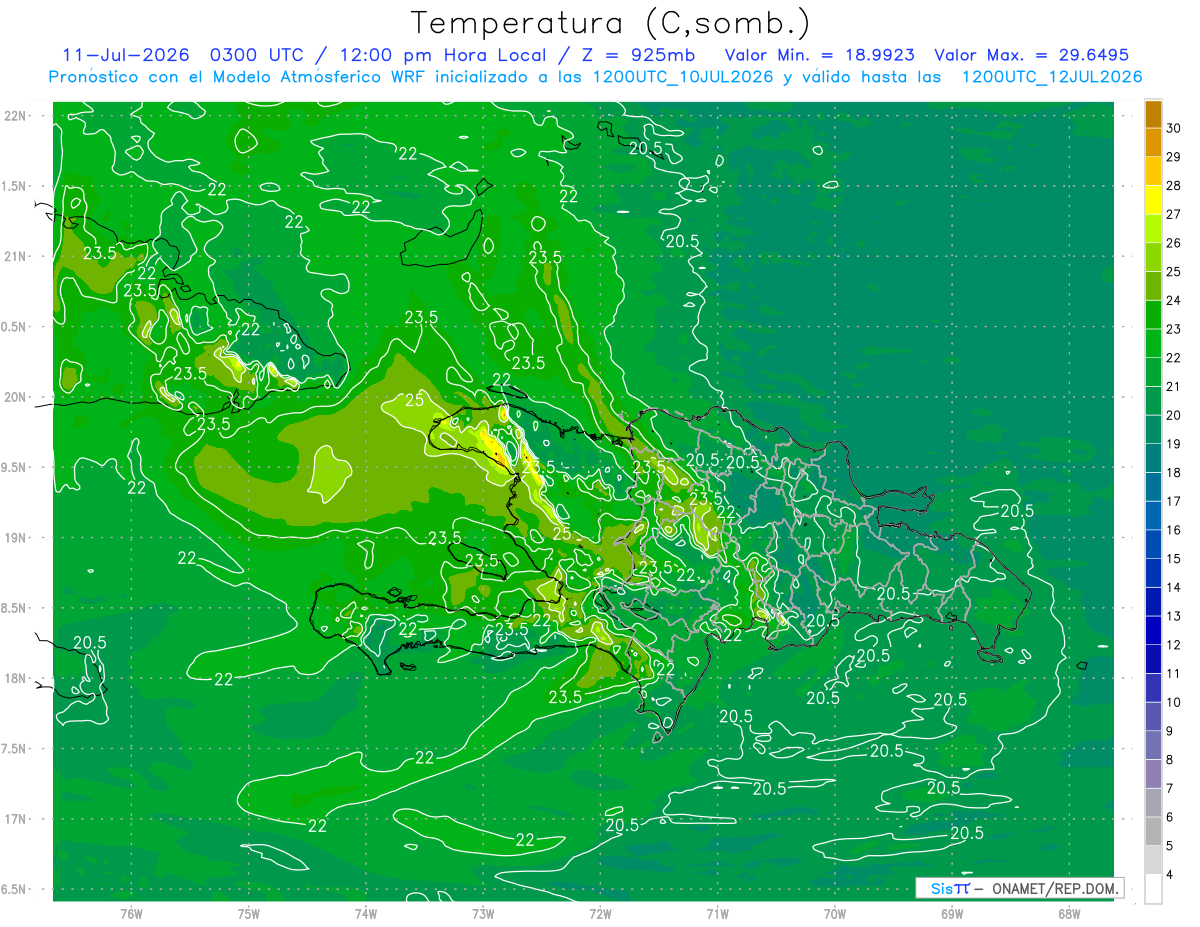Click the title "Temperatura (C,somb.)"

point(611,23)
